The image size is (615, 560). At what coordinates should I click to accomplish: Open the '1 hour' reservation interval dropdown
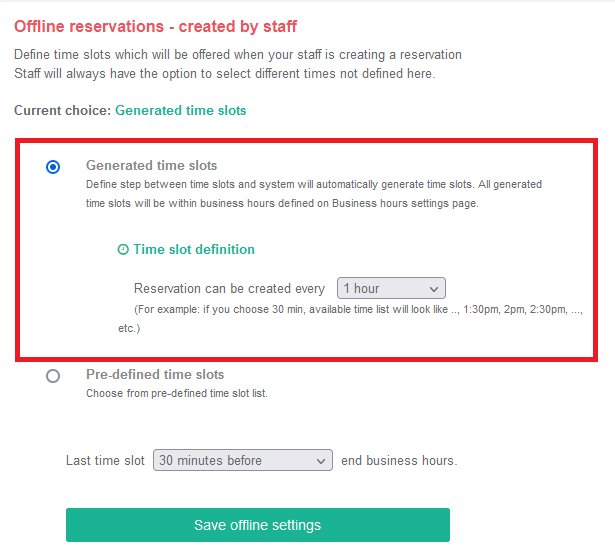[x=391, y=288]
